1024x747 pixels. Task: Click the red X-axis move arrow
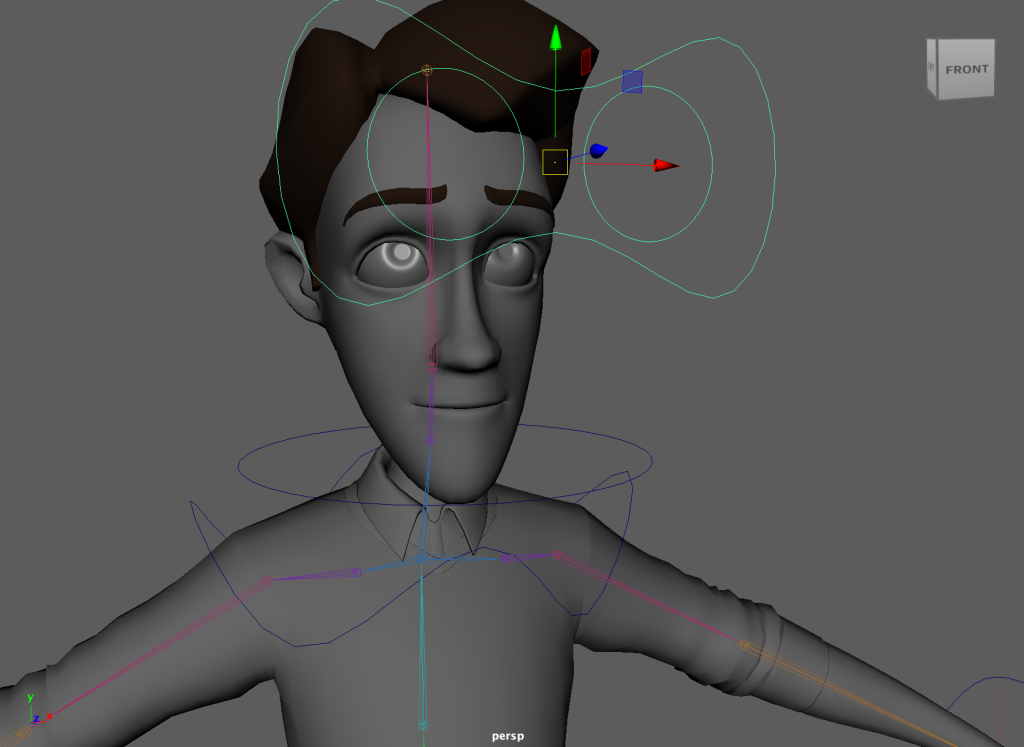(x=665, y=165)
